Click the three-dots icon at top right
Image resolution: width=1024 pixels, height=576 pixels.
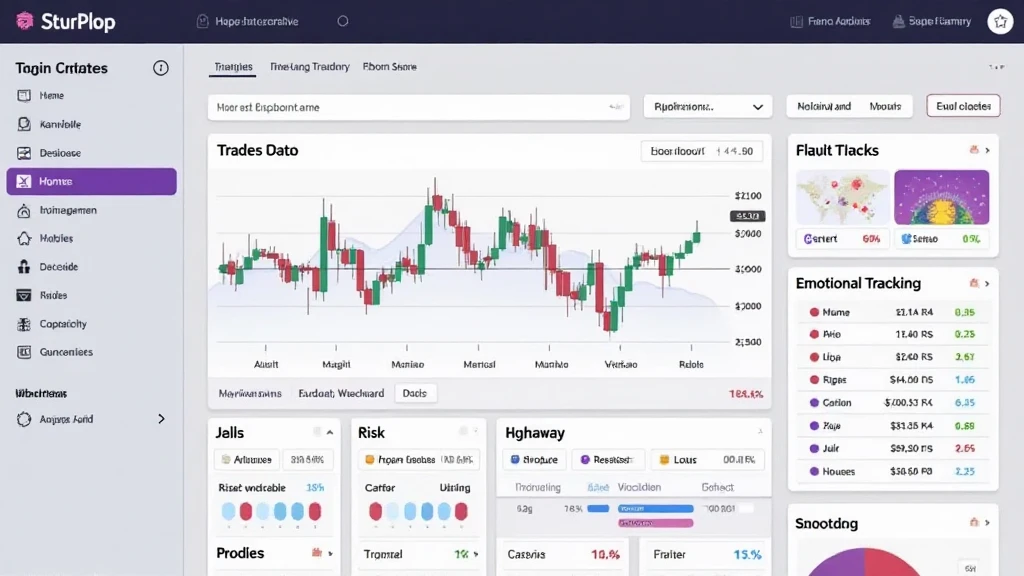click(996, 67)
